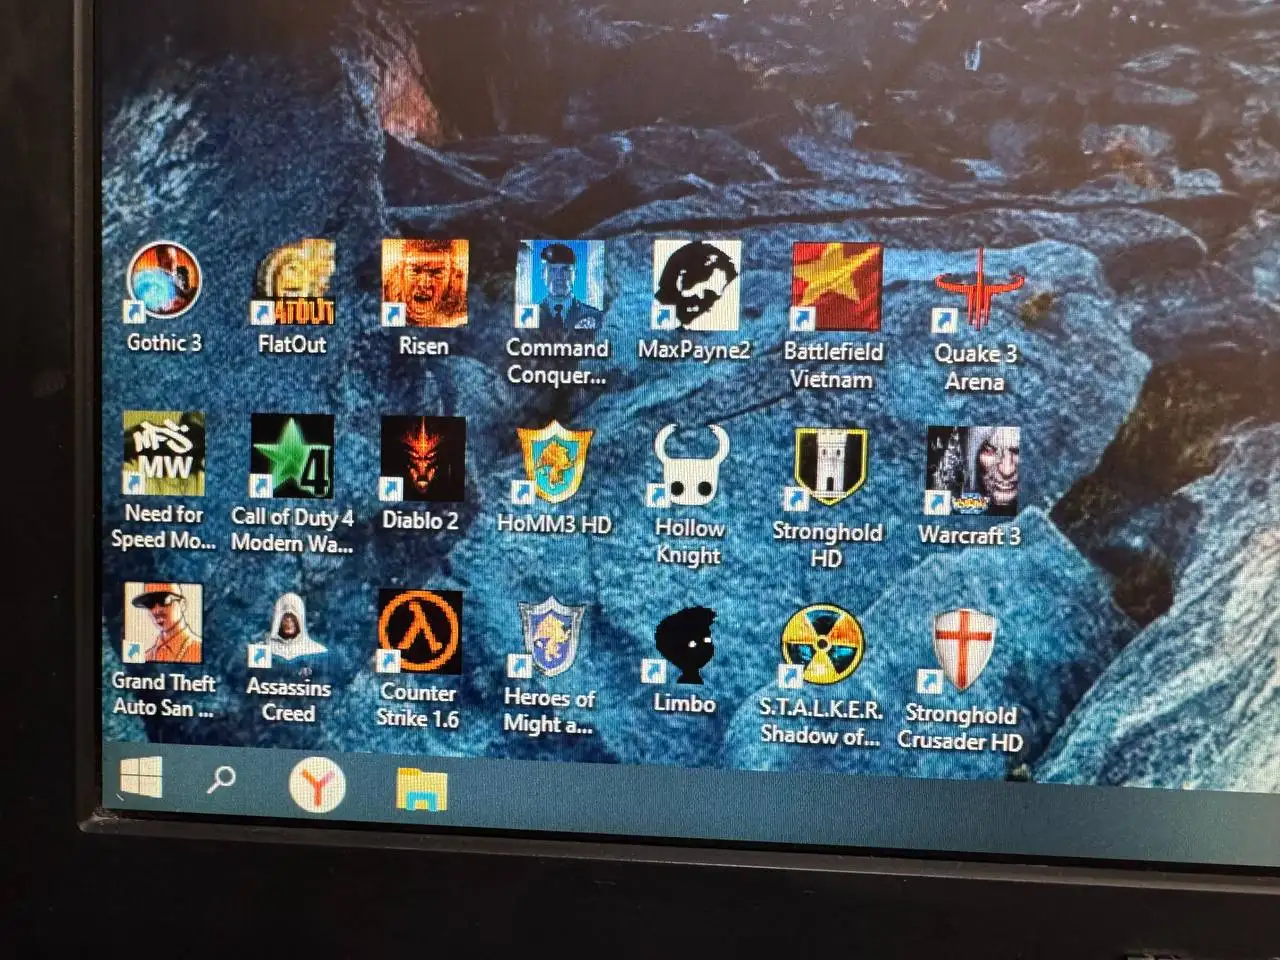1280x960 pixels.
Task: Select the Gothic 3 desktop shortcut
Action: pos(164,284)
